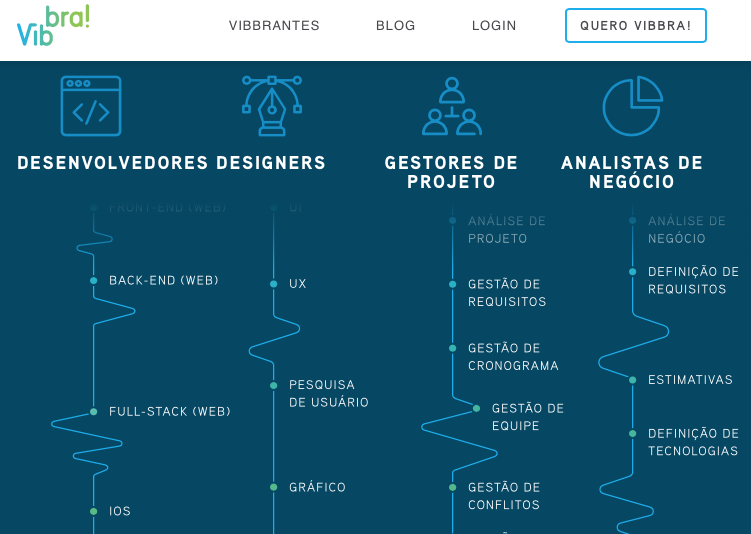Open the Login link
This screenshot has height=534, width=751.
point(494,26)
